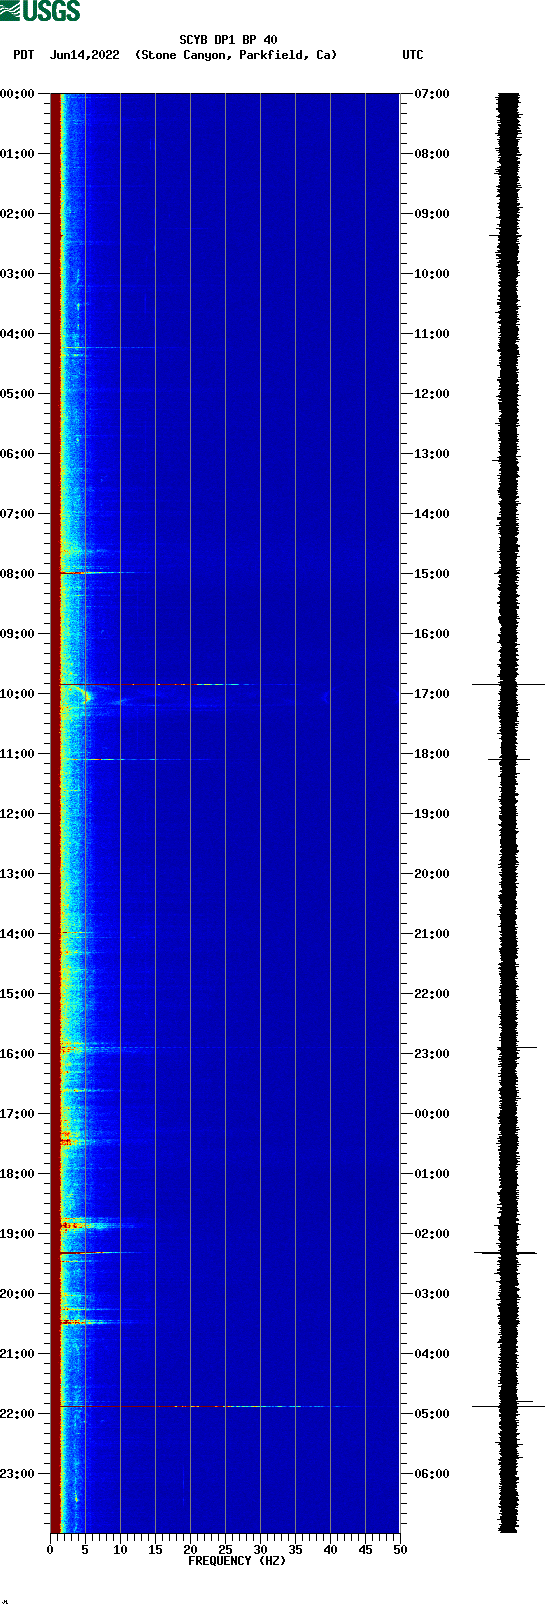Click UTC time label 16:00 on right axis
The width and height of the screenshot is (552, 1613).
coord(432,634)
